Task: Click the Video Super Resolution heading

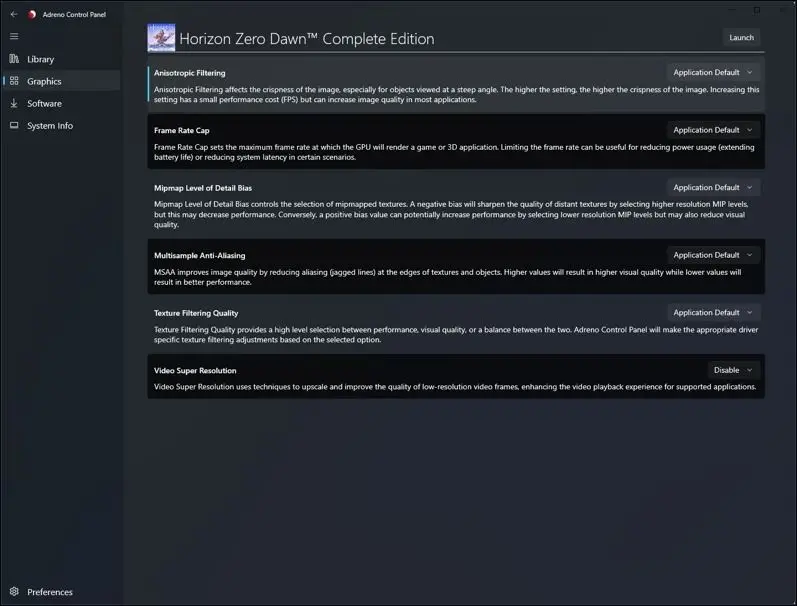Action: (x=195, y=371)
